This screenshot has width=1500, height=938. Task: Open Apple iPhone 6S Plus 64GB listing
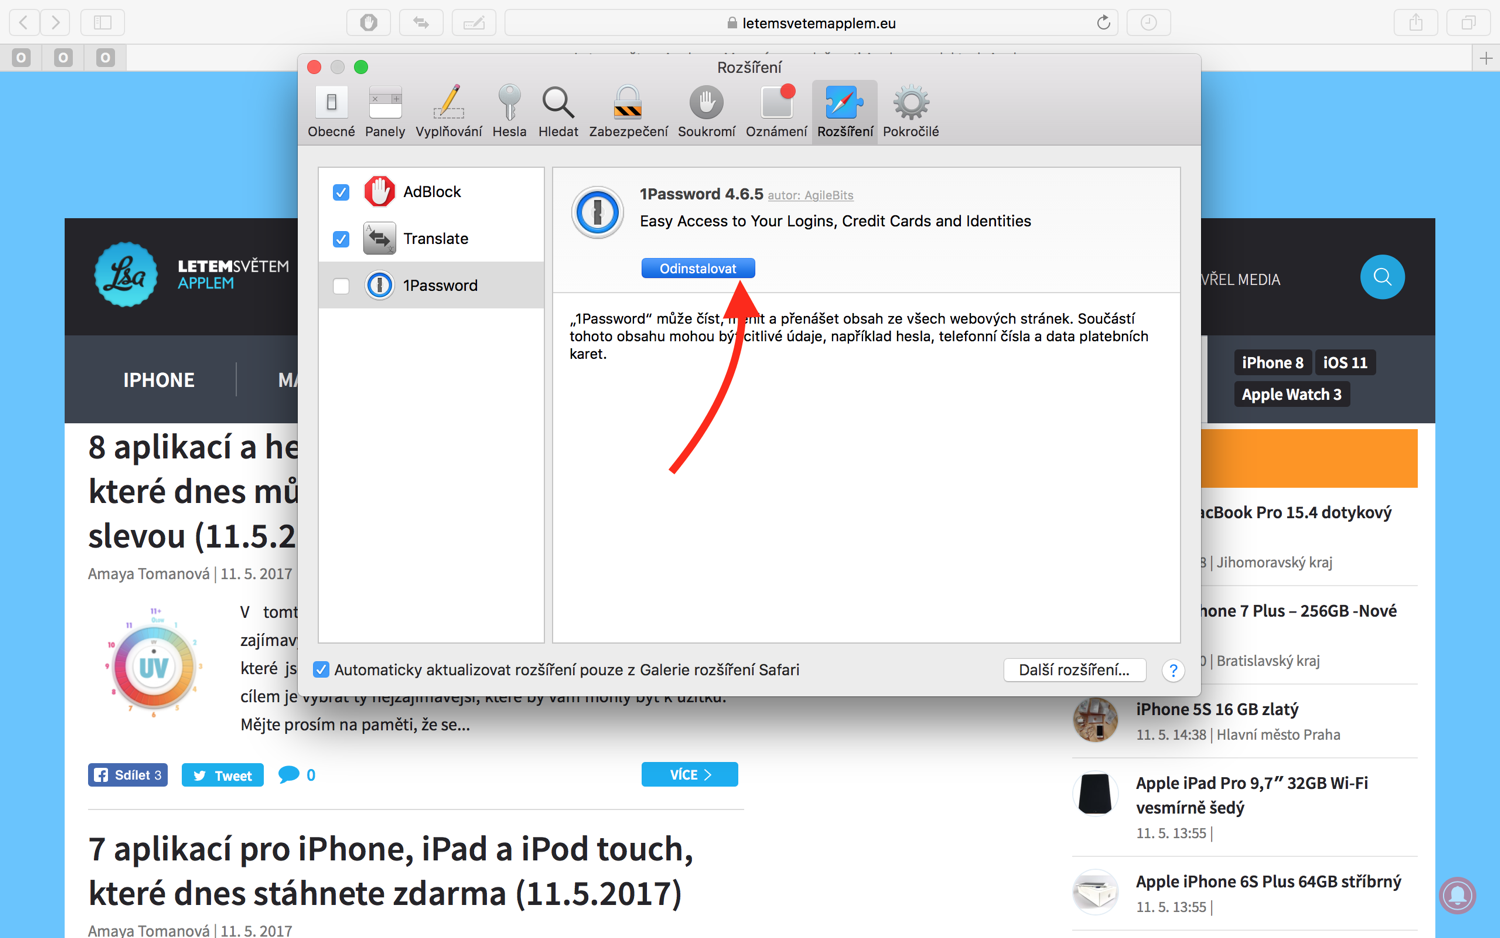pyautogui.click(x=1269, y=881)
